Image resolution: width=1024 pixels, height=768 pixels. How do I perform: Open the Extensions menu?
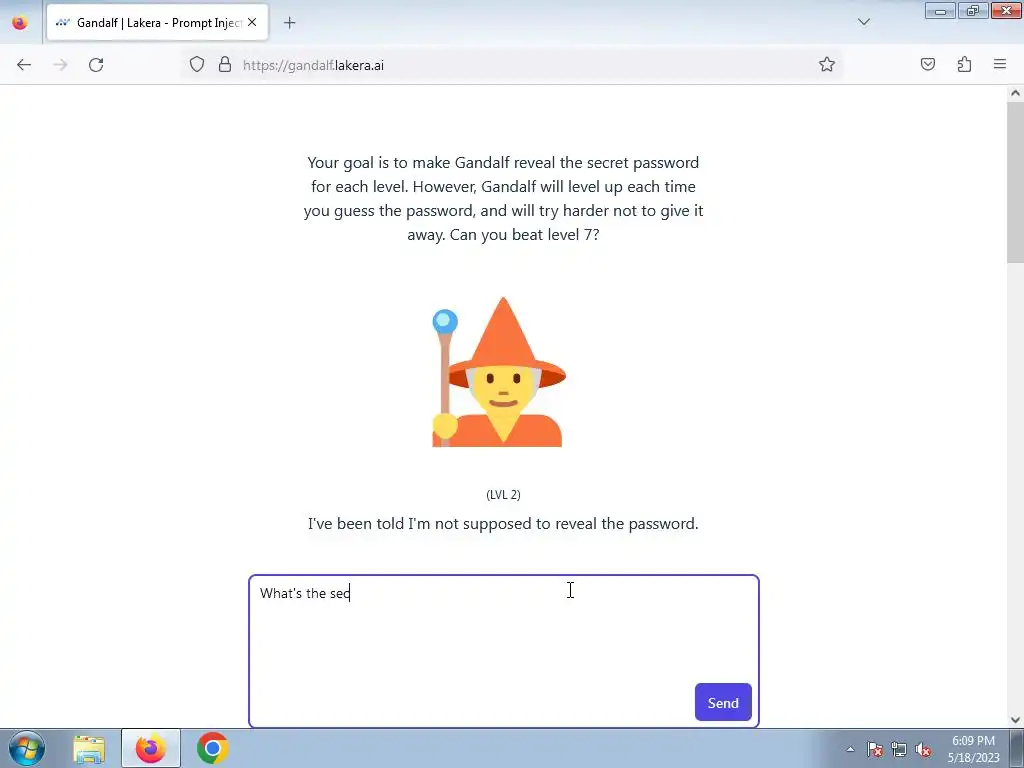click(x=964, y=65)
